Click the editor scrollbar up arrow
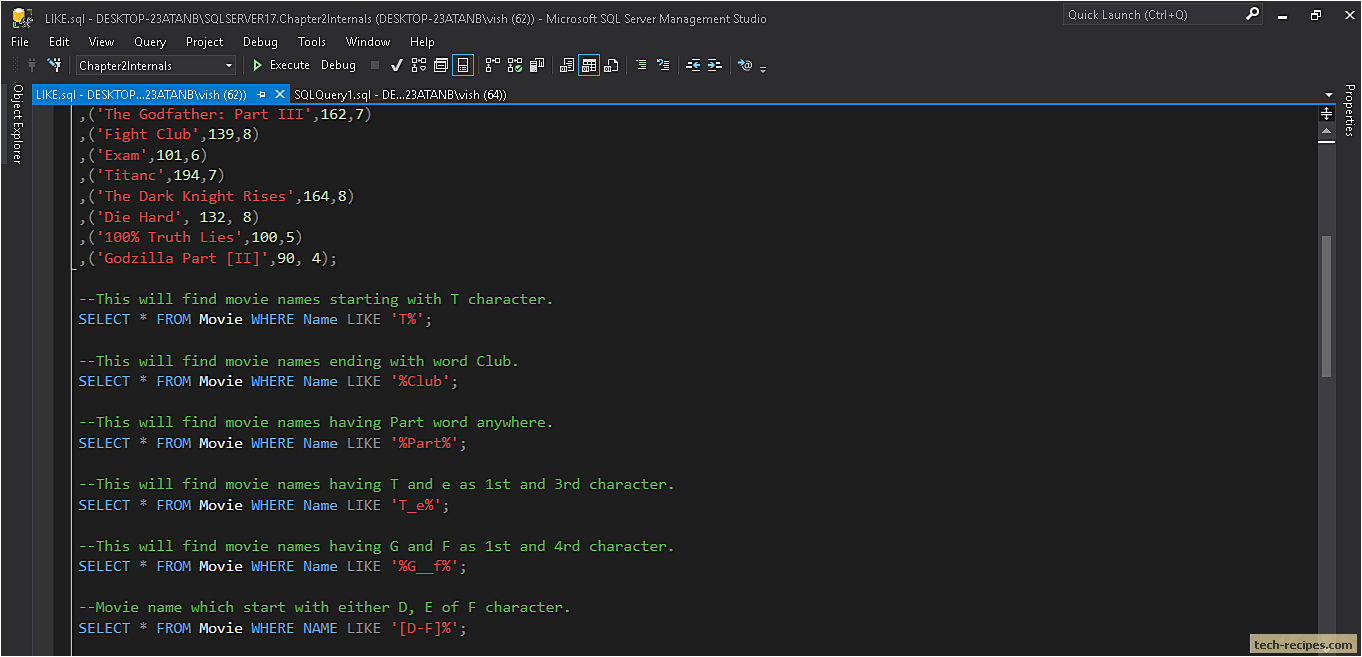 (1327, 131)
